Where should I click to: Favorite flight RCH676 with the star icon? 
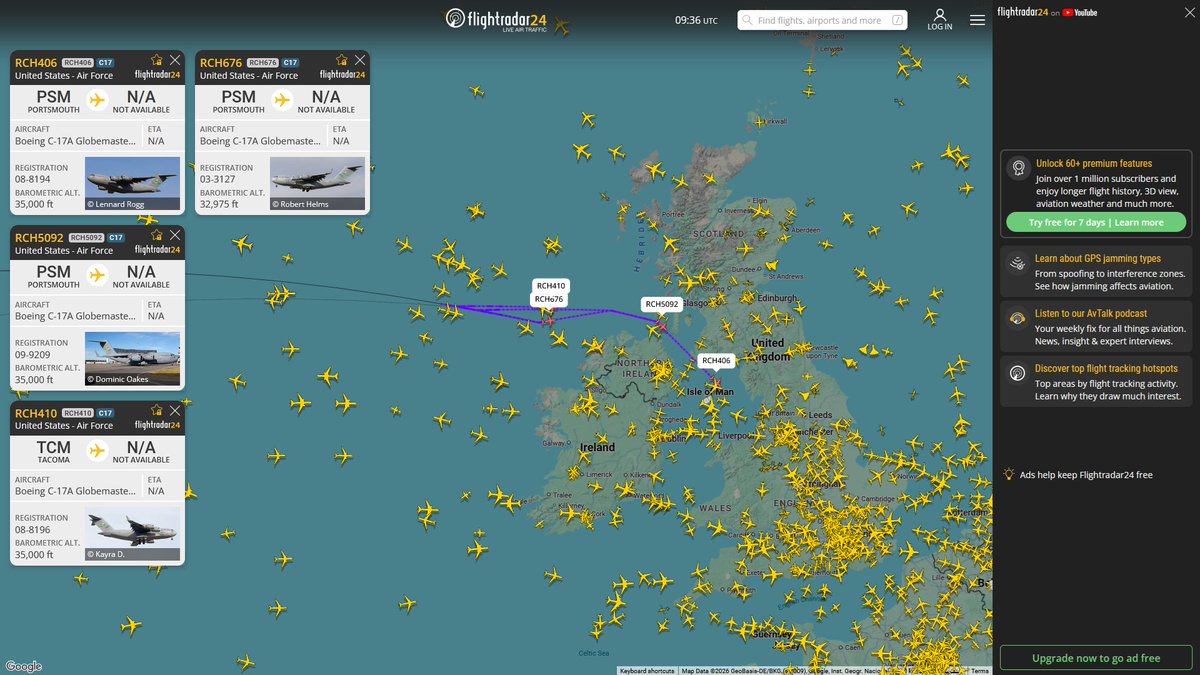(x=341, y=60)
